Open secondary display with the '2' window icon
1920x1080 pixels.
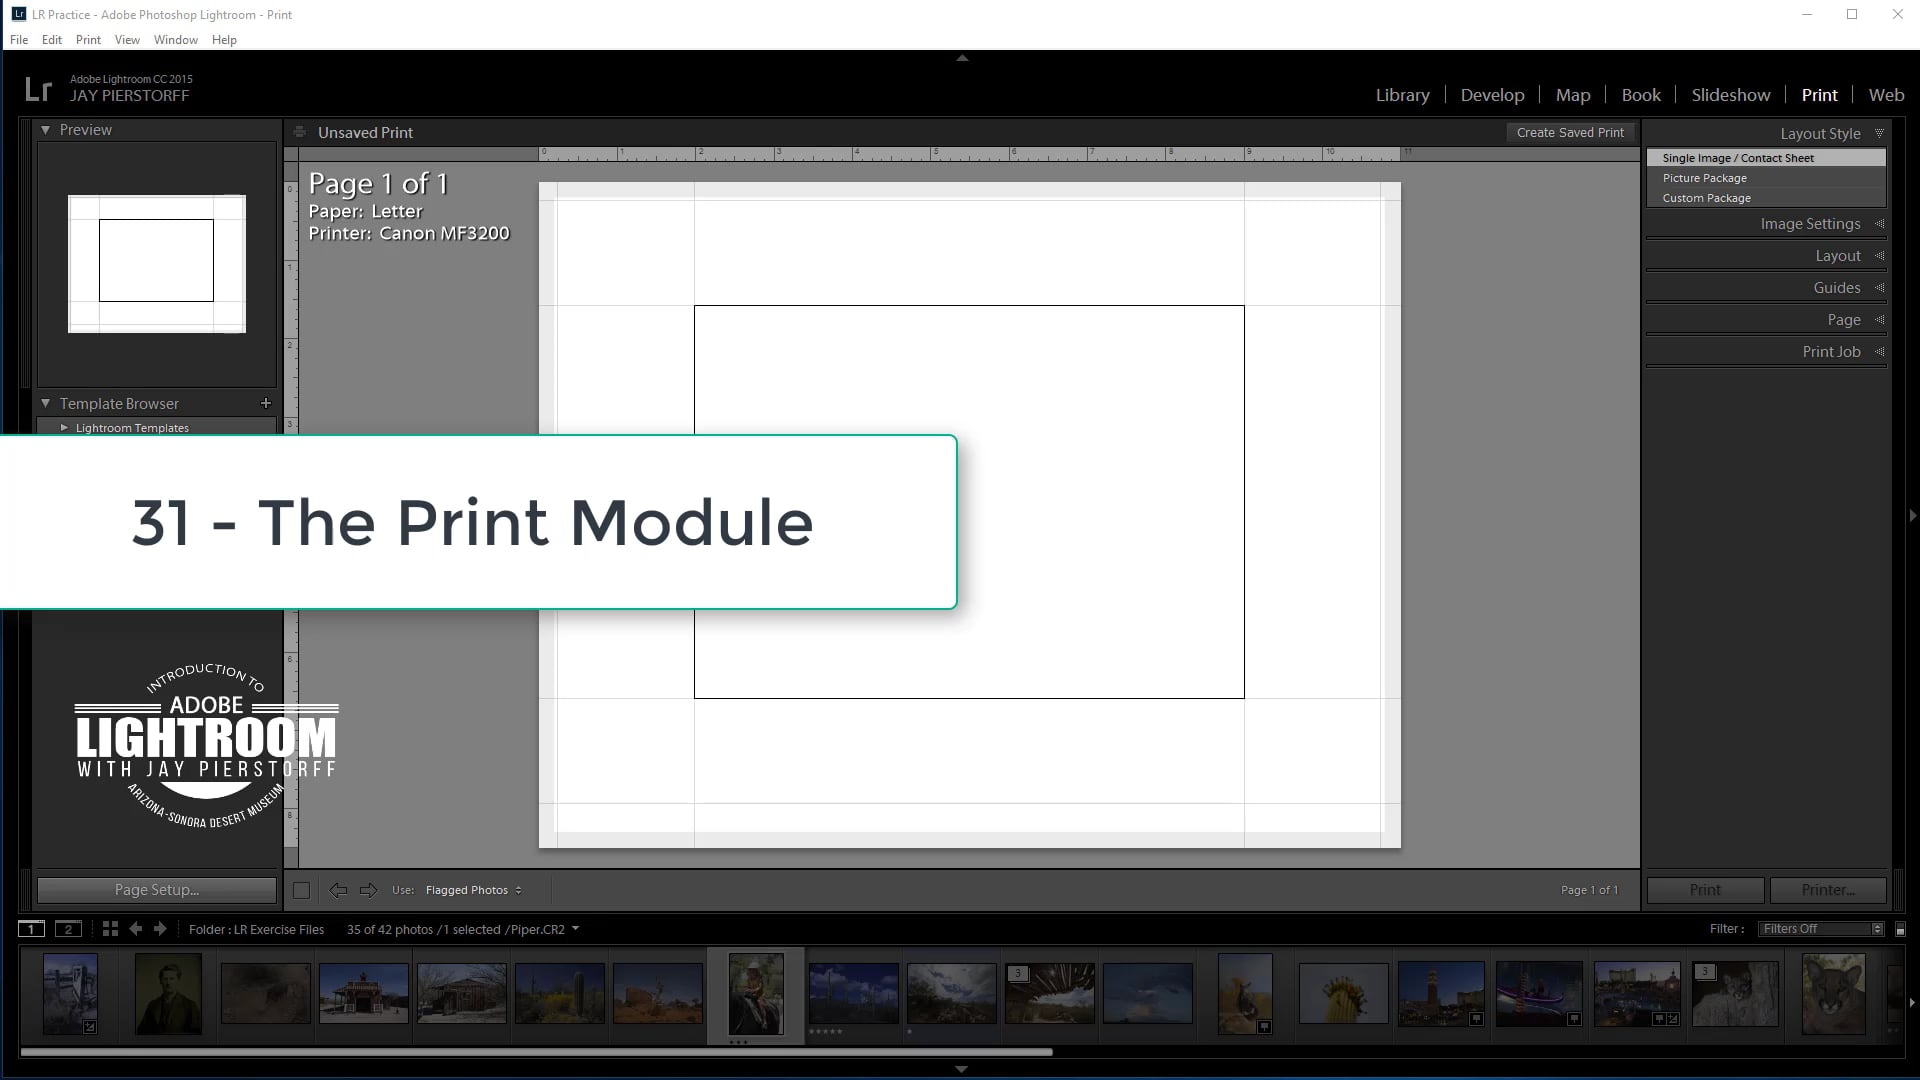pyautogui.click(x=67, y=929)
